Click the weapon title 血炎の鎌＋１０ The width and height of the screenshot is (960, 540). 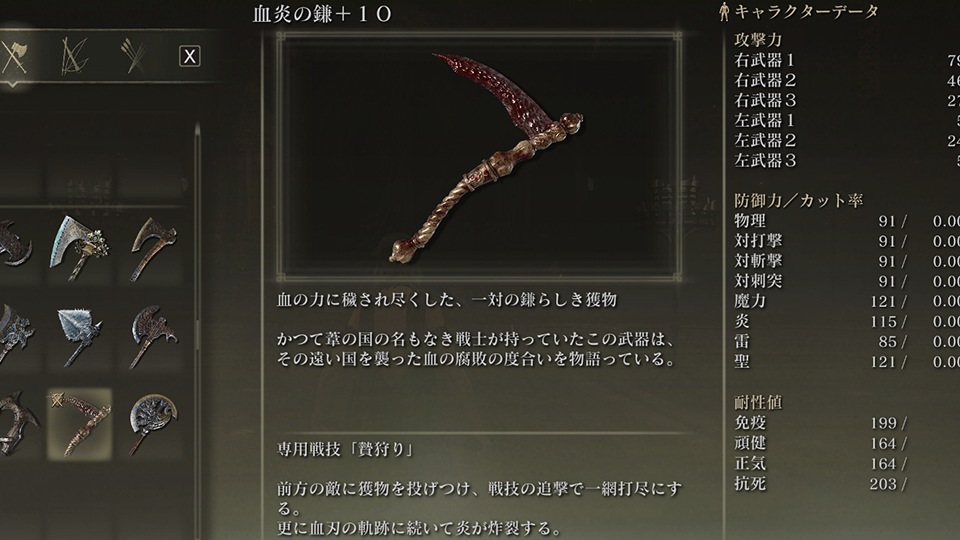tap(323, 15)
